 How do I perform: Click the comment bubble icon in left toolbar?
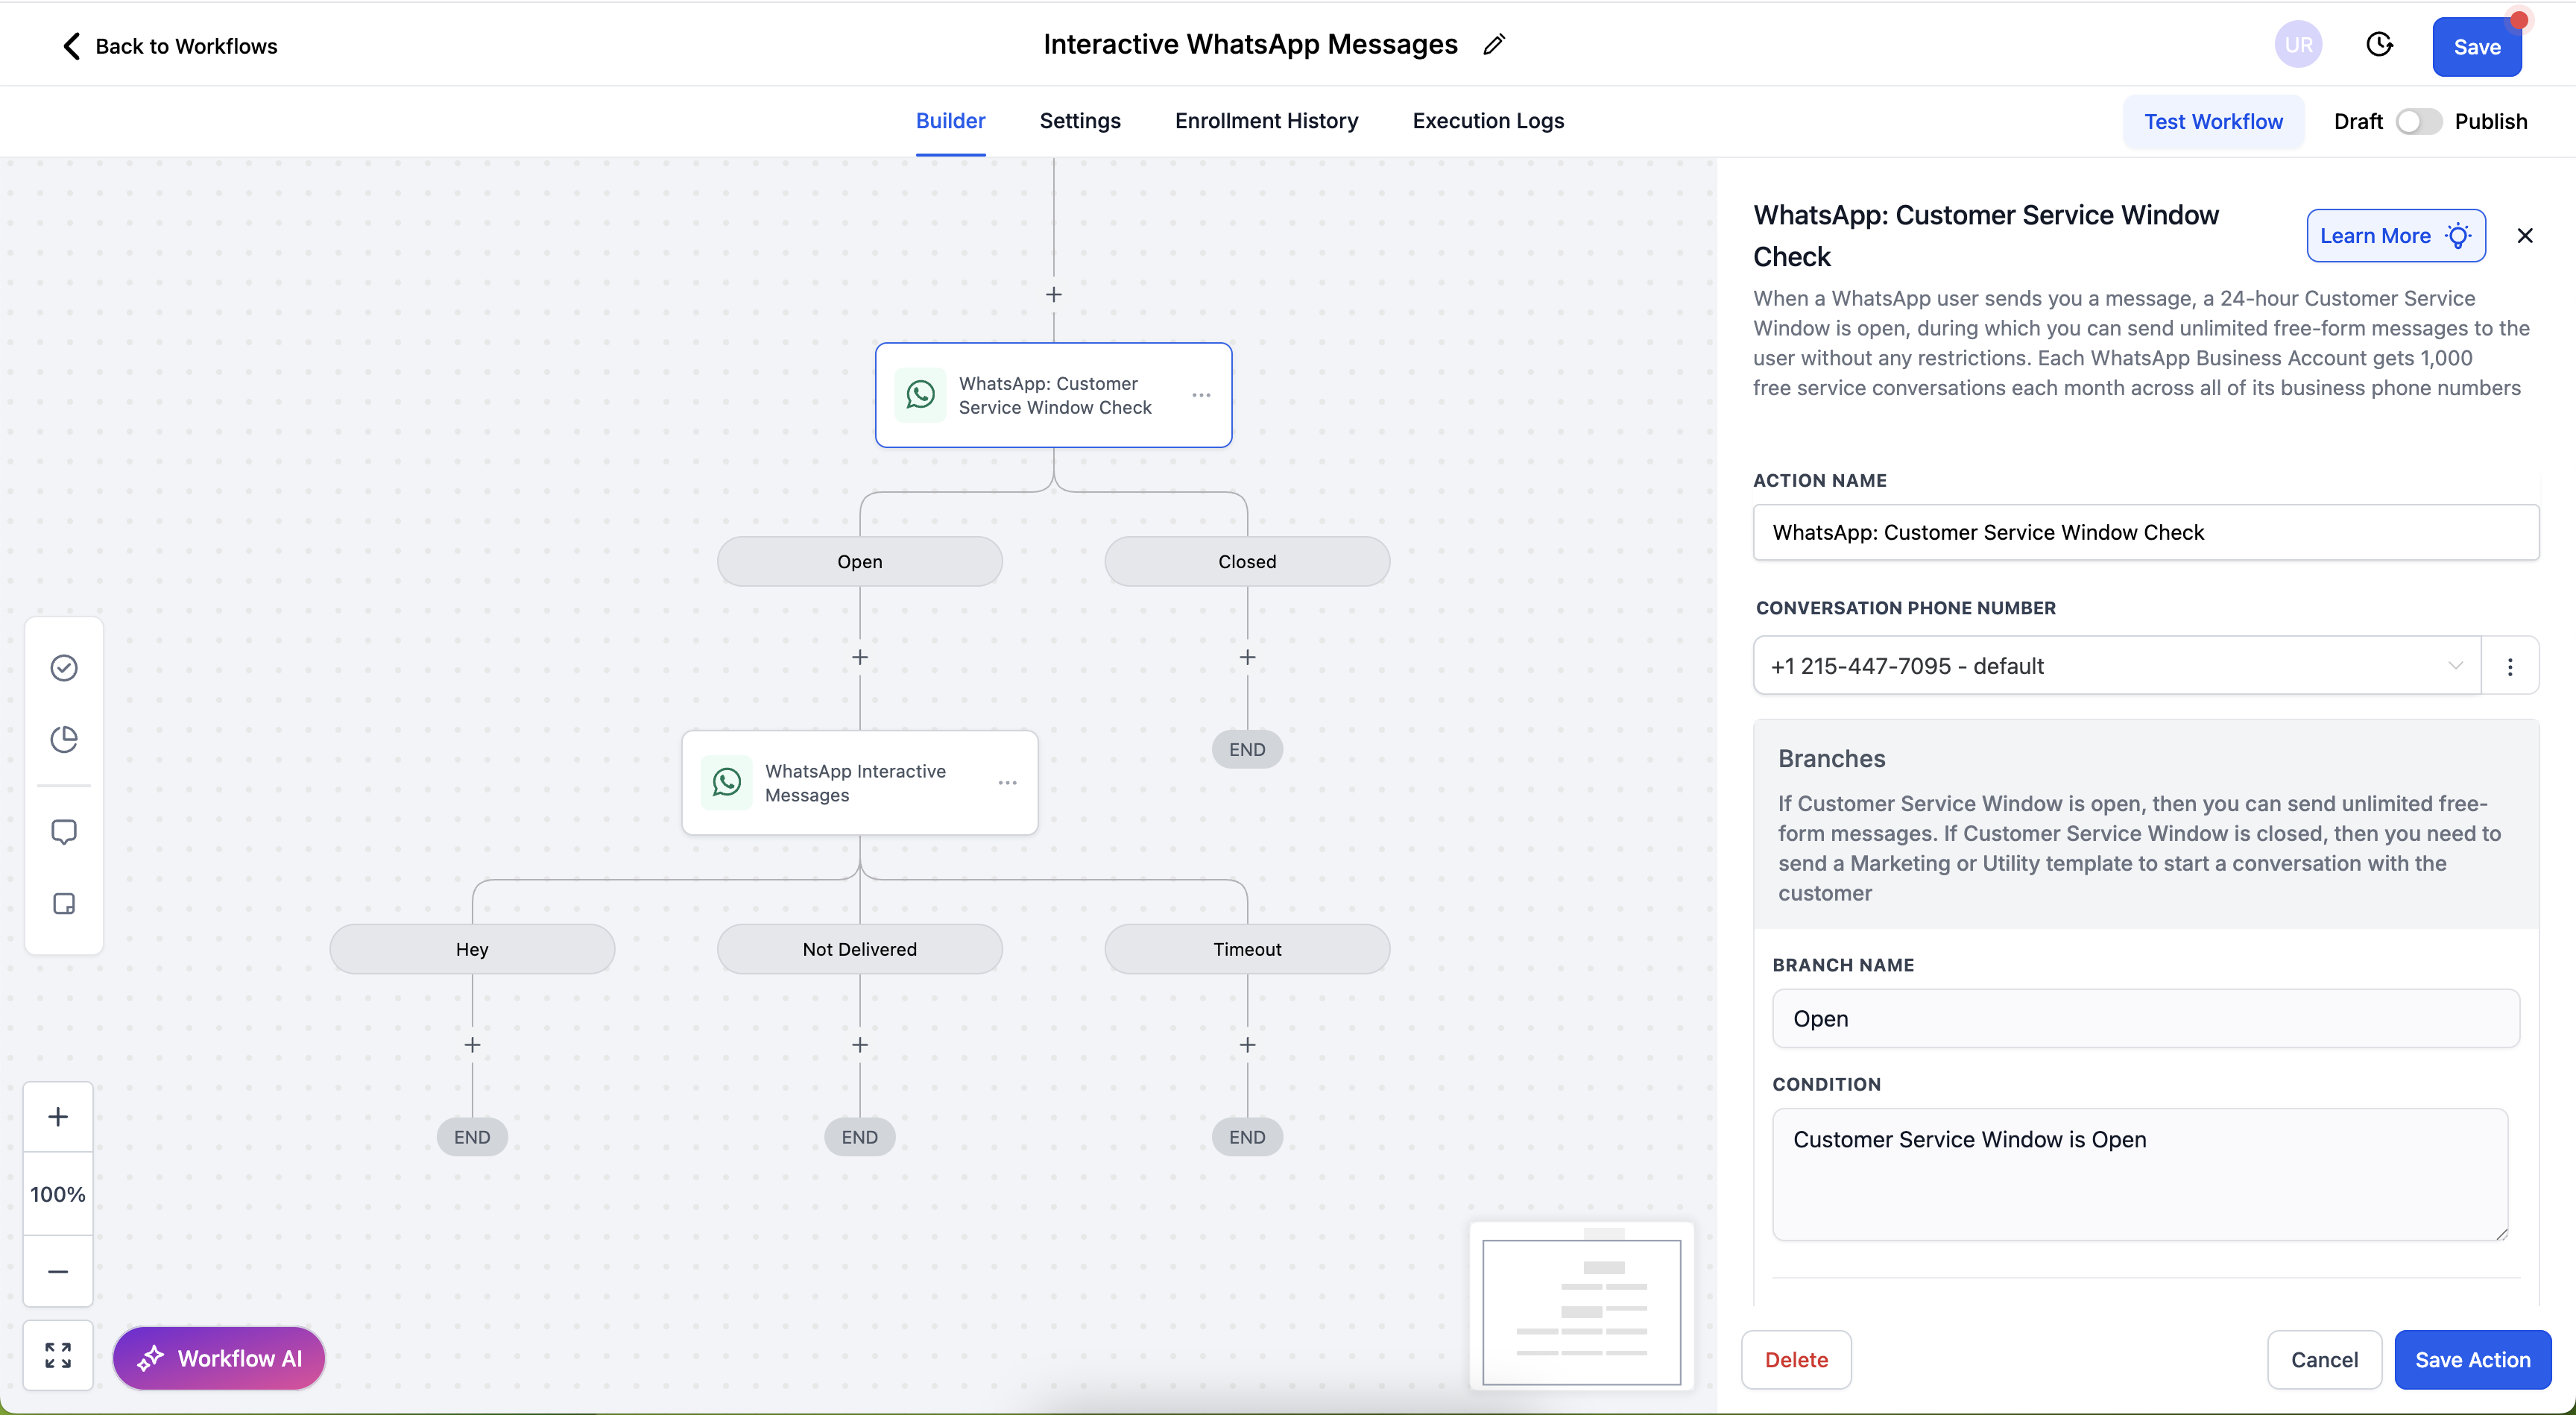point(64,831)
